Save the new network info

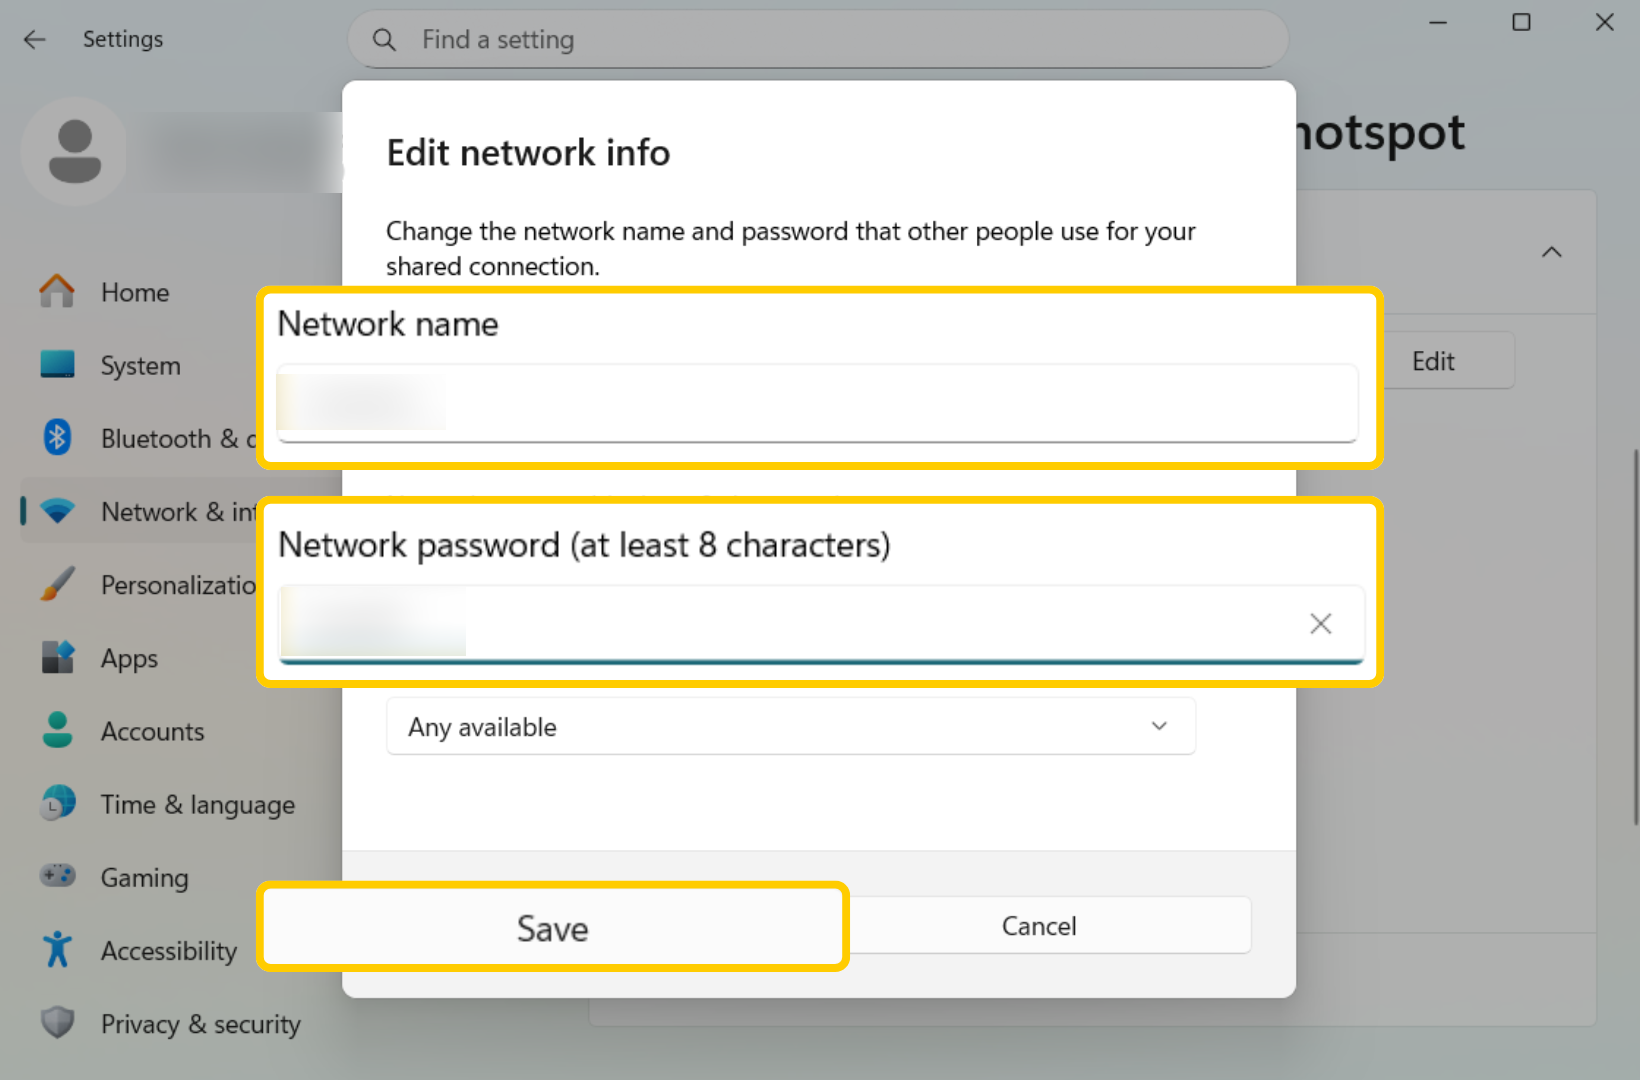[552, 927]
